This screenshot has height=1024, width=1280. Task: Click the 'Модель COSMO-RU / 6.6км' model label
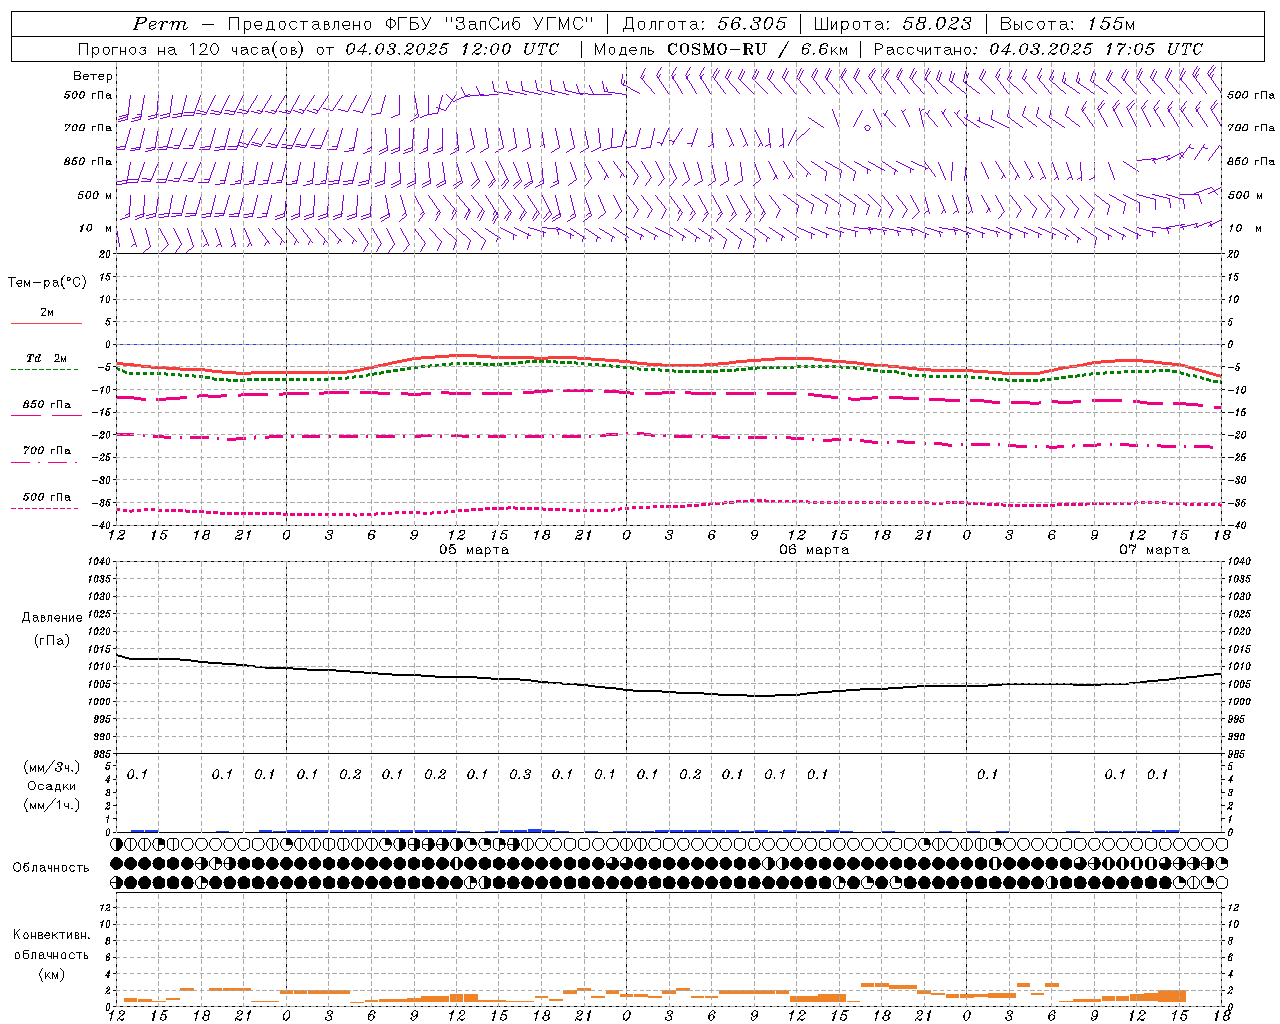pos(721,49)
